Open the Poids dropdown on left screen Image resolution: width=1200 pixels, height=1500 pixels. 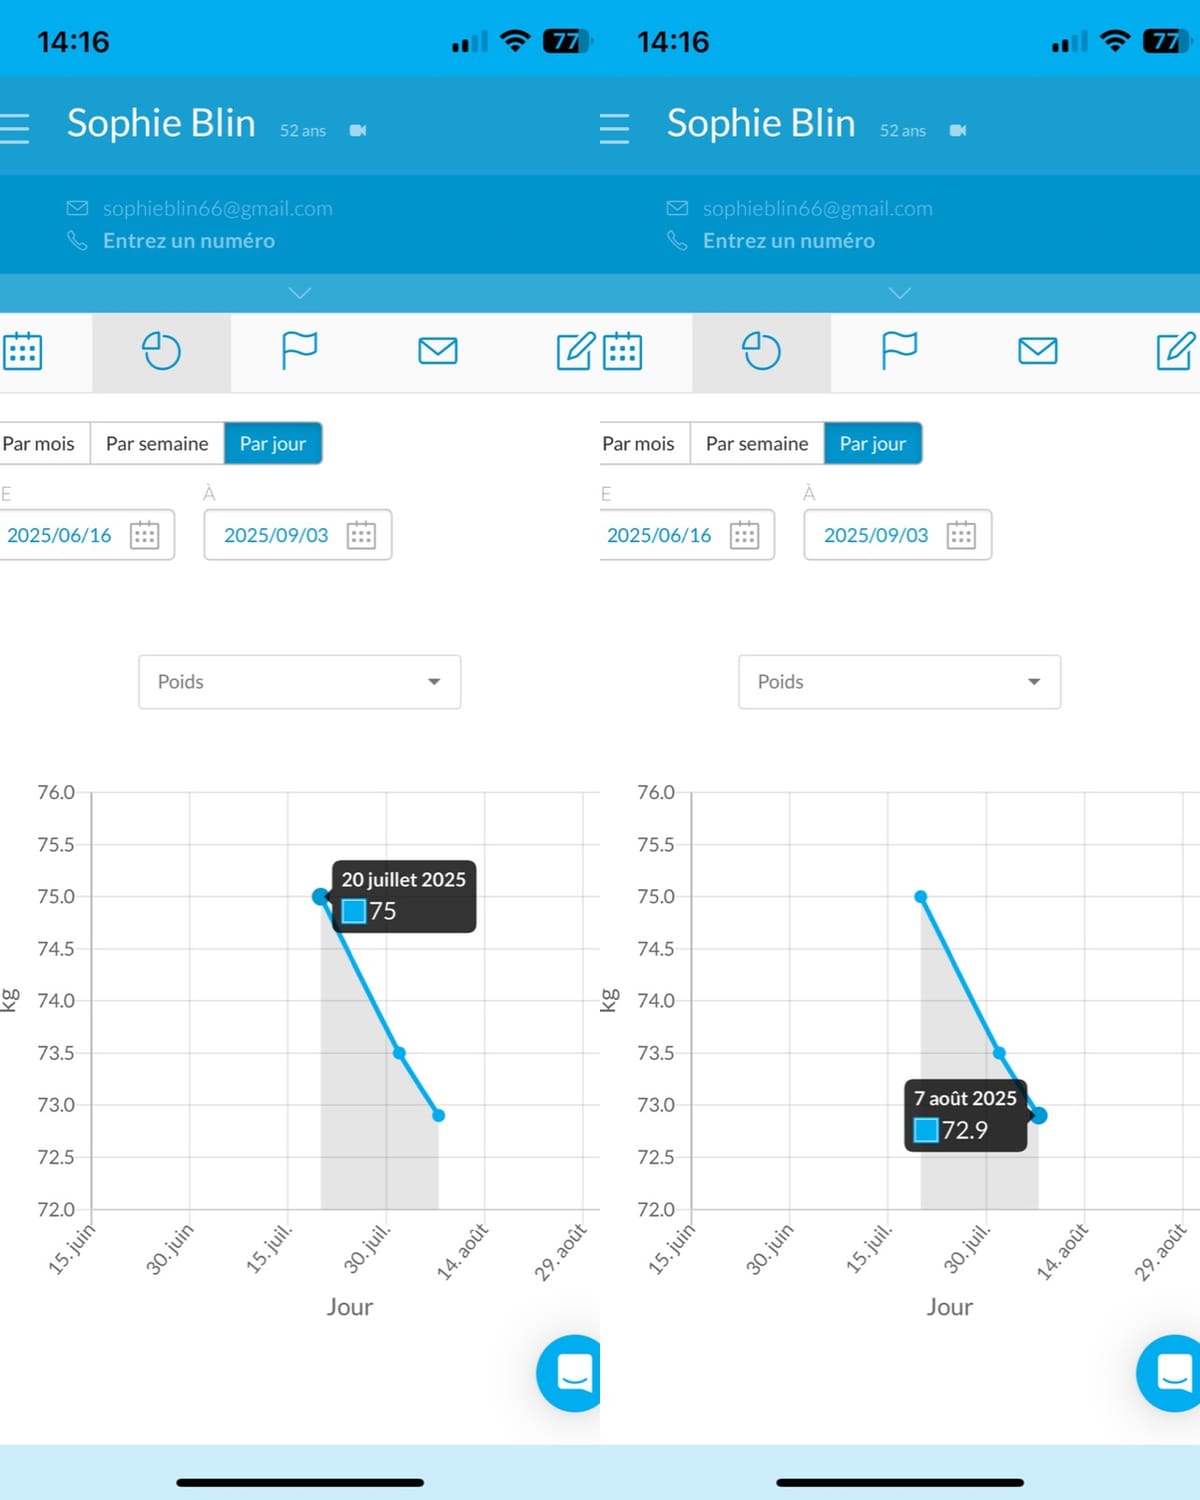(300, 682)
